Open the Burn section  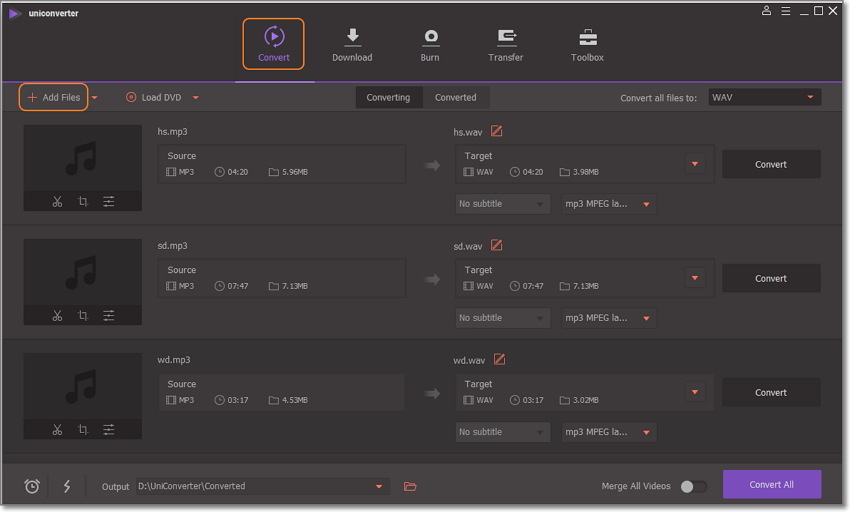point(430,45)
